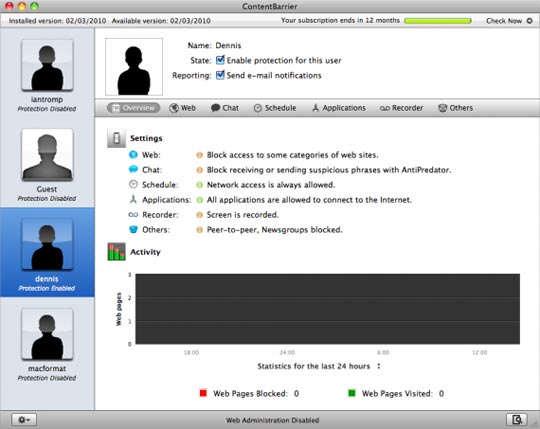Open the Schedule tab
The image size is (540, 429).
[x=275, y=108]
